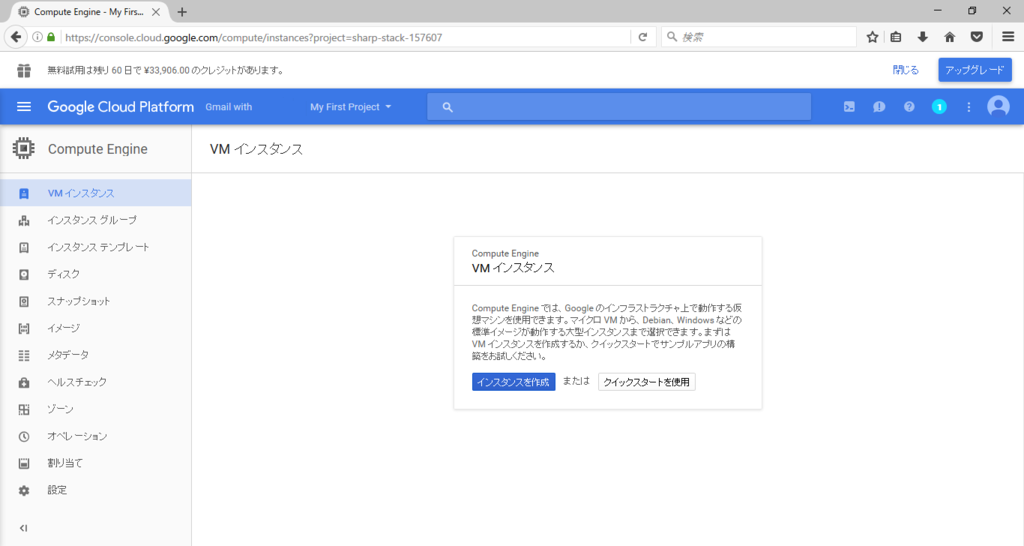Open 割り当て in sidebar
1024x546 pixels.
tap(95, 463)
